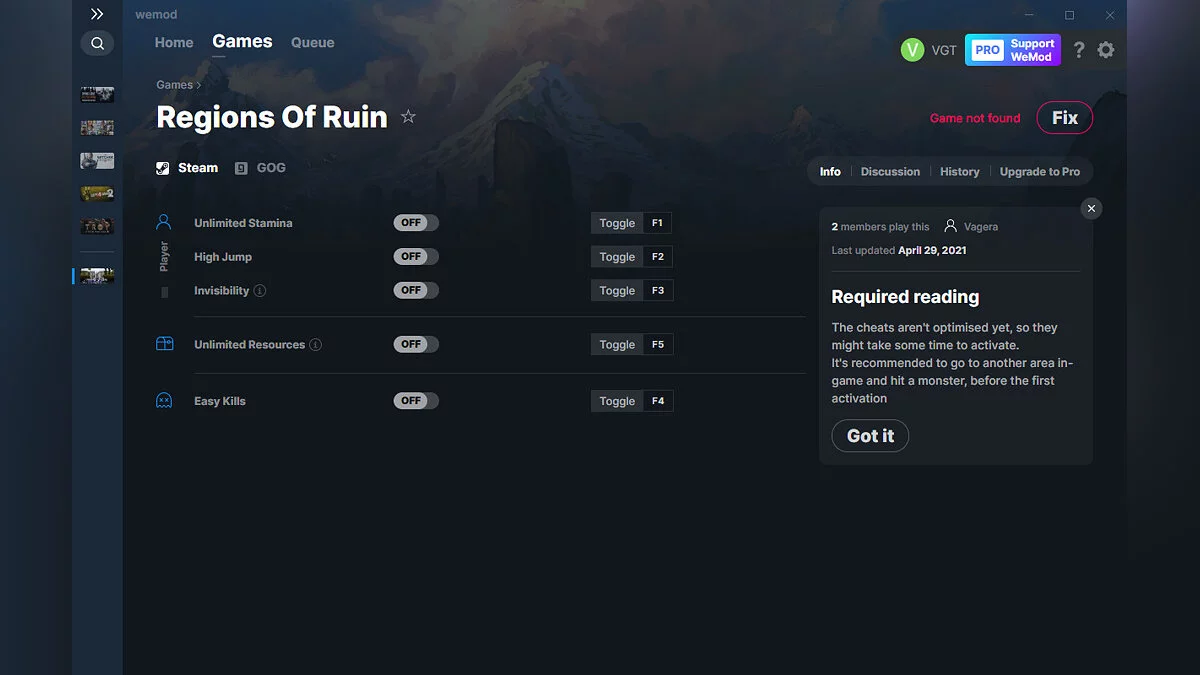Click the Invisibility info icon

click(x=260, y=291)
